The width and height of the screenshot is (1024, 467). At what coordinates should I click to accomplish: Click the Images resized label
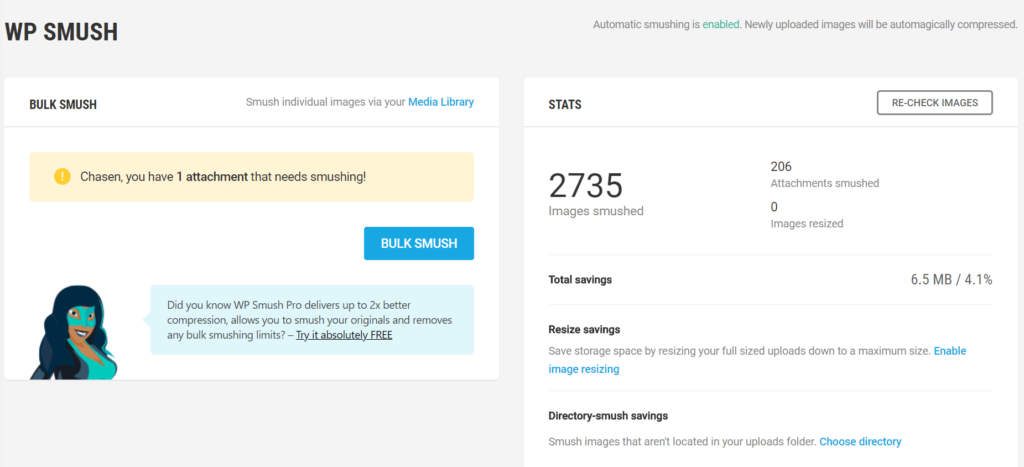tap(807, 224)
